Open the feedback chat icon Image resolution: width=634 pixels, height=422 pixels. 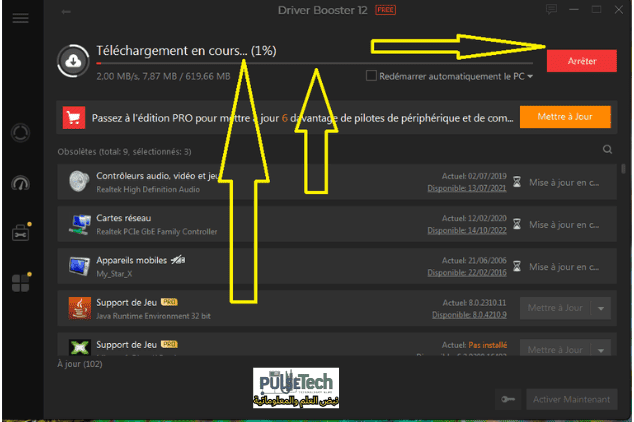click(551, 9)
